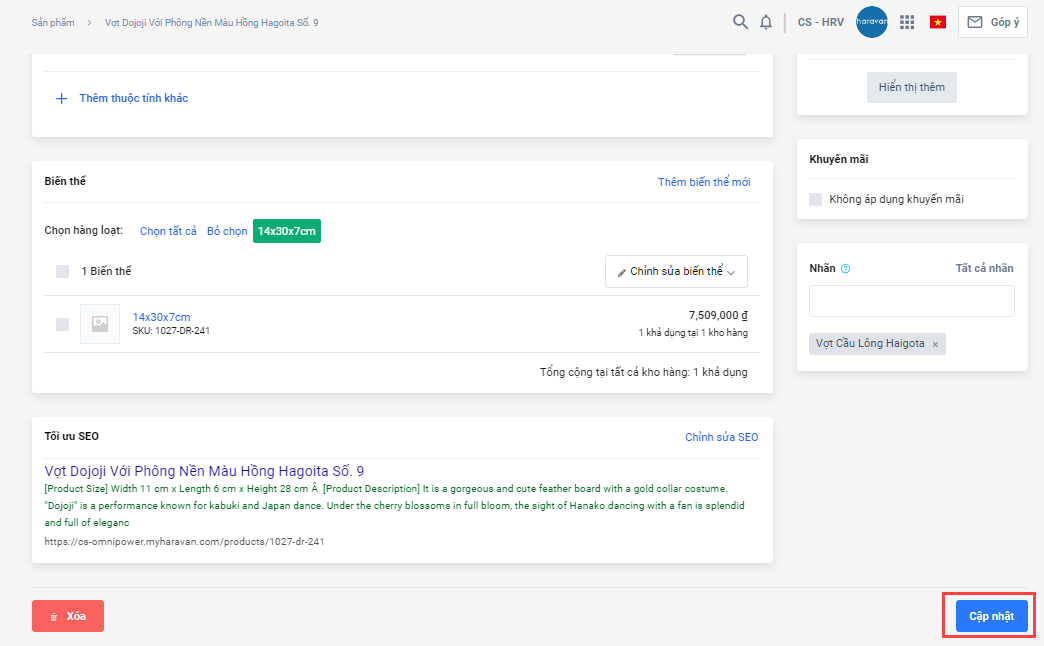Screen dimensions: 1044x646
Task: Remove the Vợt Cầu Lông Haigota tag
Action: (935, 344)
